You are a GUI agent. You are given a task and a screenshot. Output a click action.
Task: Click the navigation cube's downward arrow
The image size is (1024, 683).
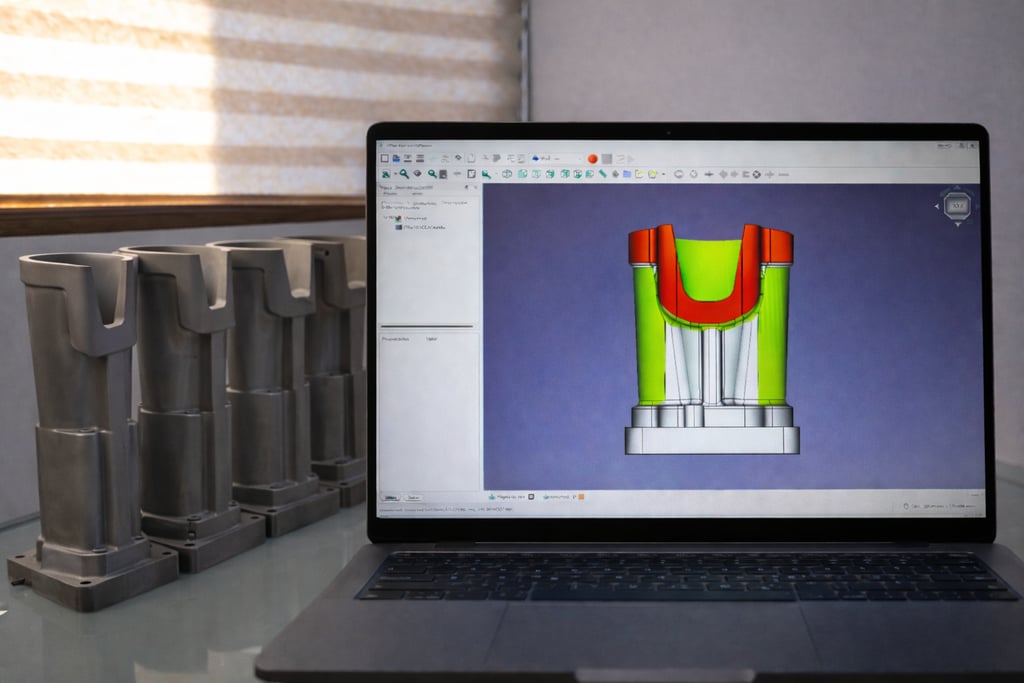(x=958, y=224)
